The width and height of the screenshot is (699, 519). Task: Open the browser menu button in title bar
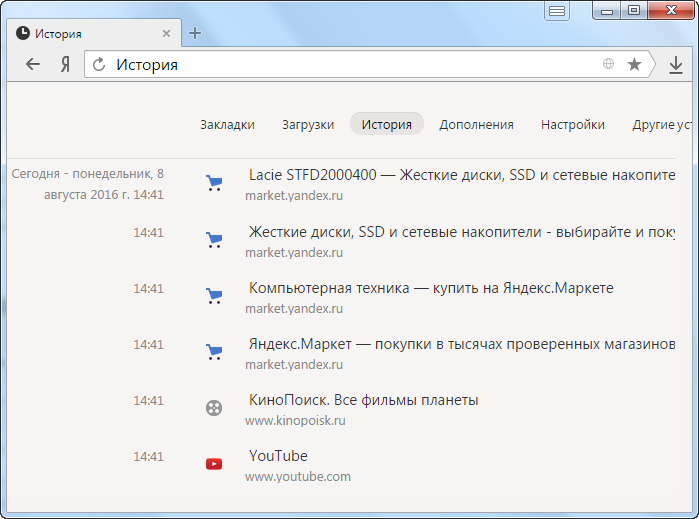click(x=557, y=11)
